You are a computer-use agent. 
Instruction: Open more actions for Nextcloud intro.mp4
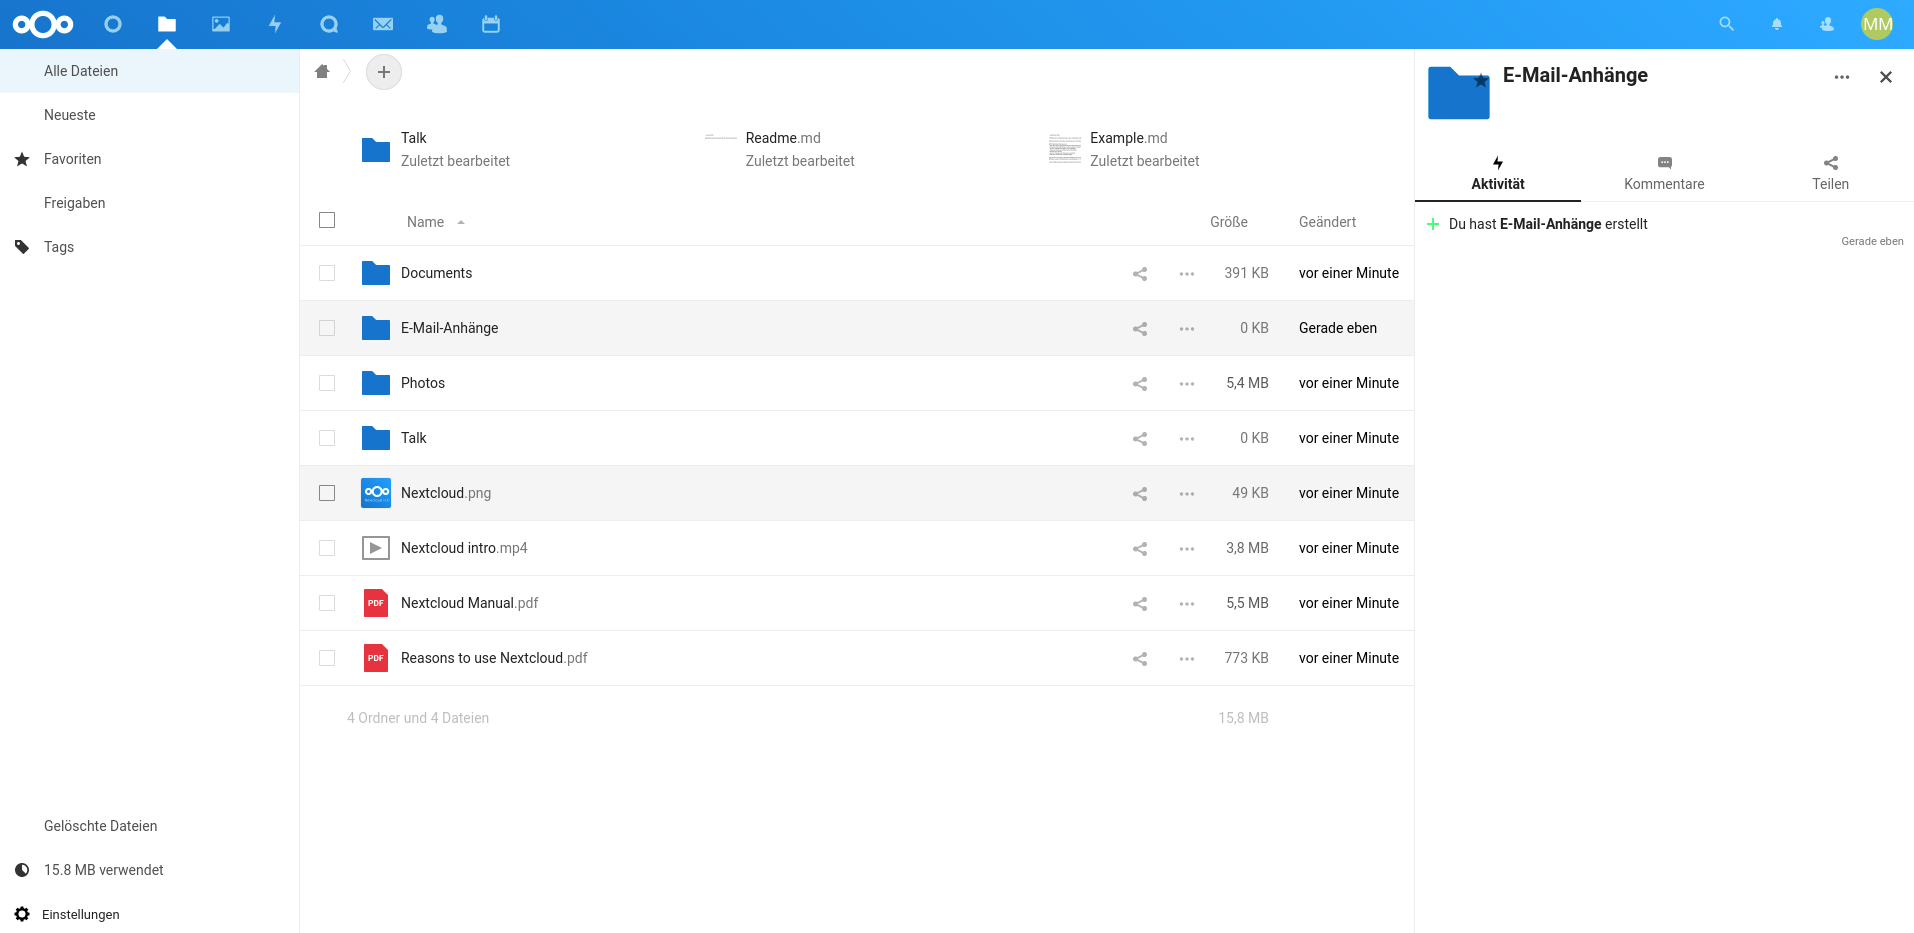[x=1187, y=548]
